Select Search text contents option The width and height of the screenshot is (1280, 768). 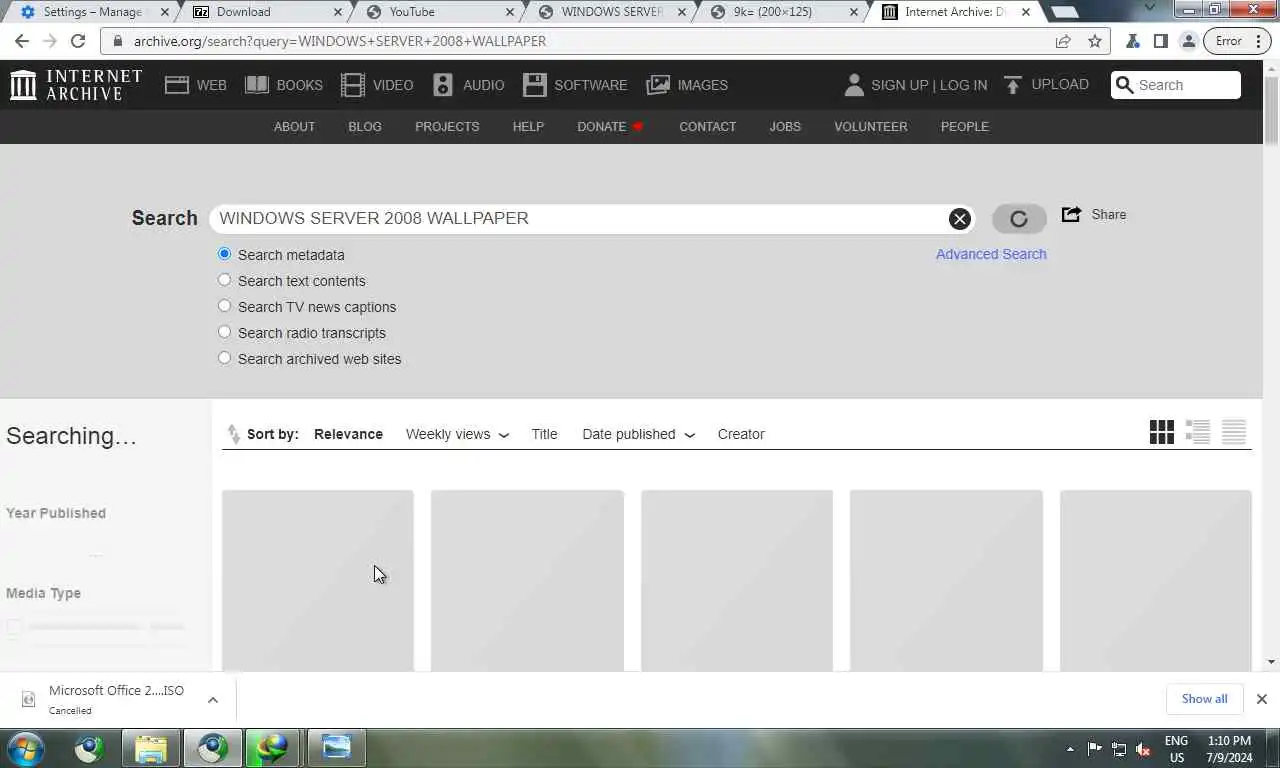pyautogui.click(x=224, y=280)
